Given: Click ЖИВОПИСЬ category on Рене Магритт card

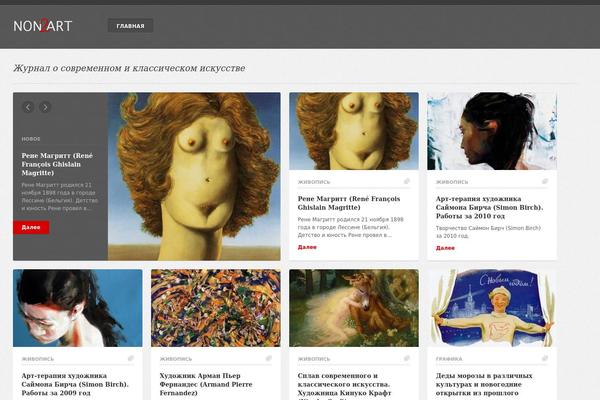Looking at the screenshot, I should coord(314,182).
